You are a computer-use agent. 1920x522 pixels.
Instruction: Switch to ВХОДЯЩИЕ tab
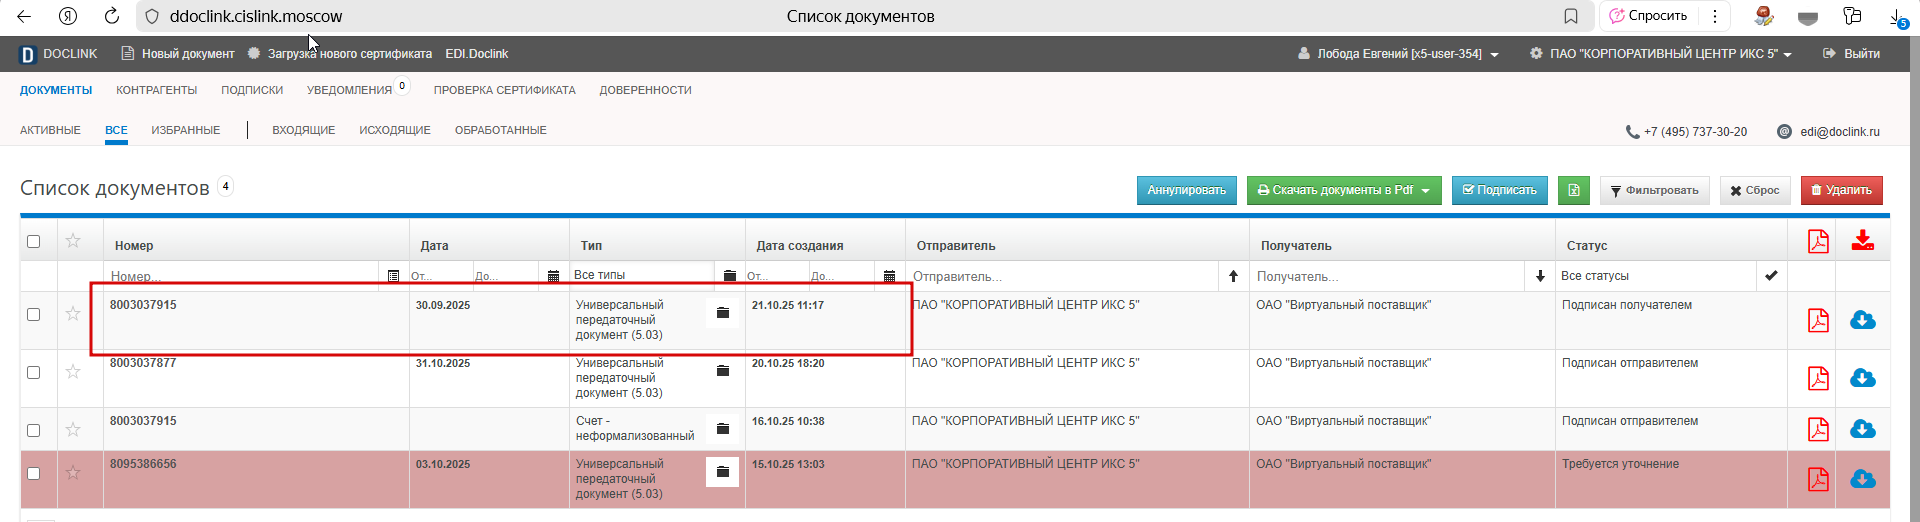[x=304, y=130]
